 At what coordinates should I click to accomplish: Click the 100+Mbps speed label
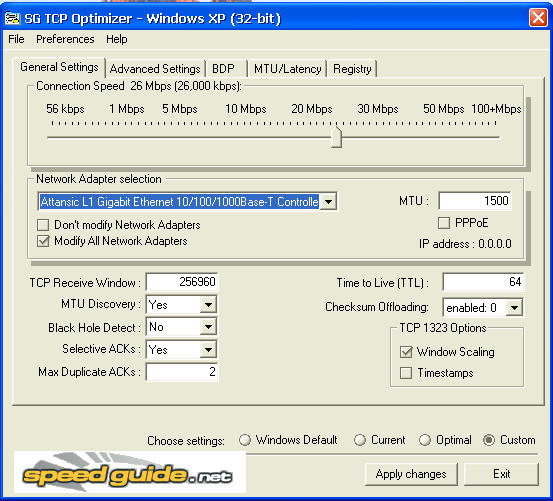click(496, 109)
